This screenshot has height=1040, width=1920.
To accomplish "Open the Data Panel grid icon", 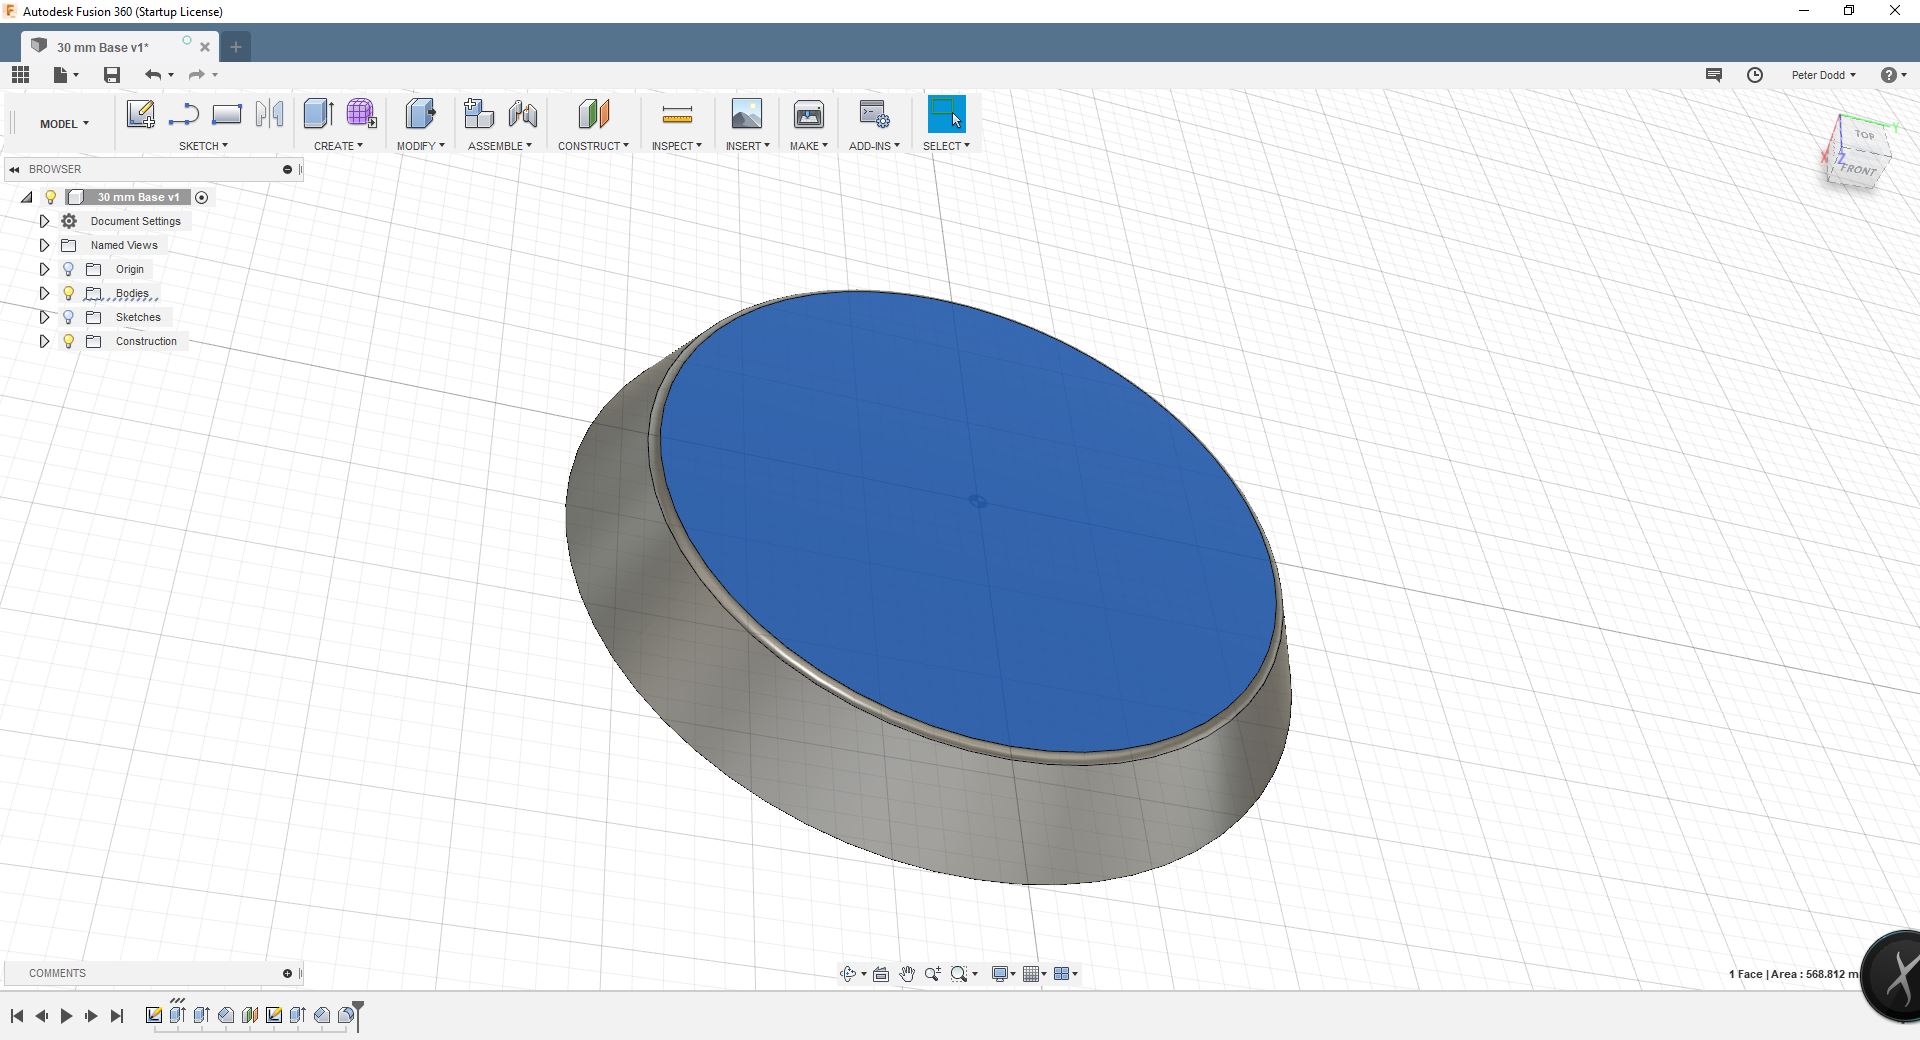I will (20, 75).
